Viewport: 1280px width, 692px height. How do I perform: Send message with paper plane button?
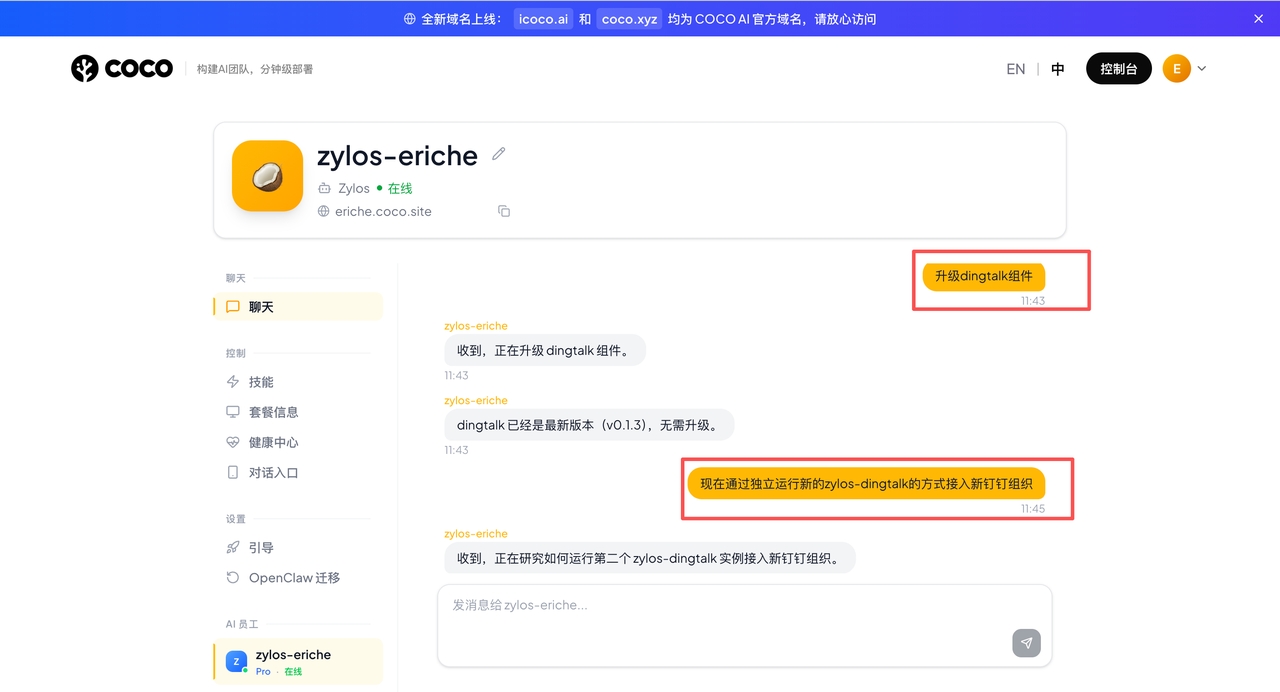[x=1026, y=643]
